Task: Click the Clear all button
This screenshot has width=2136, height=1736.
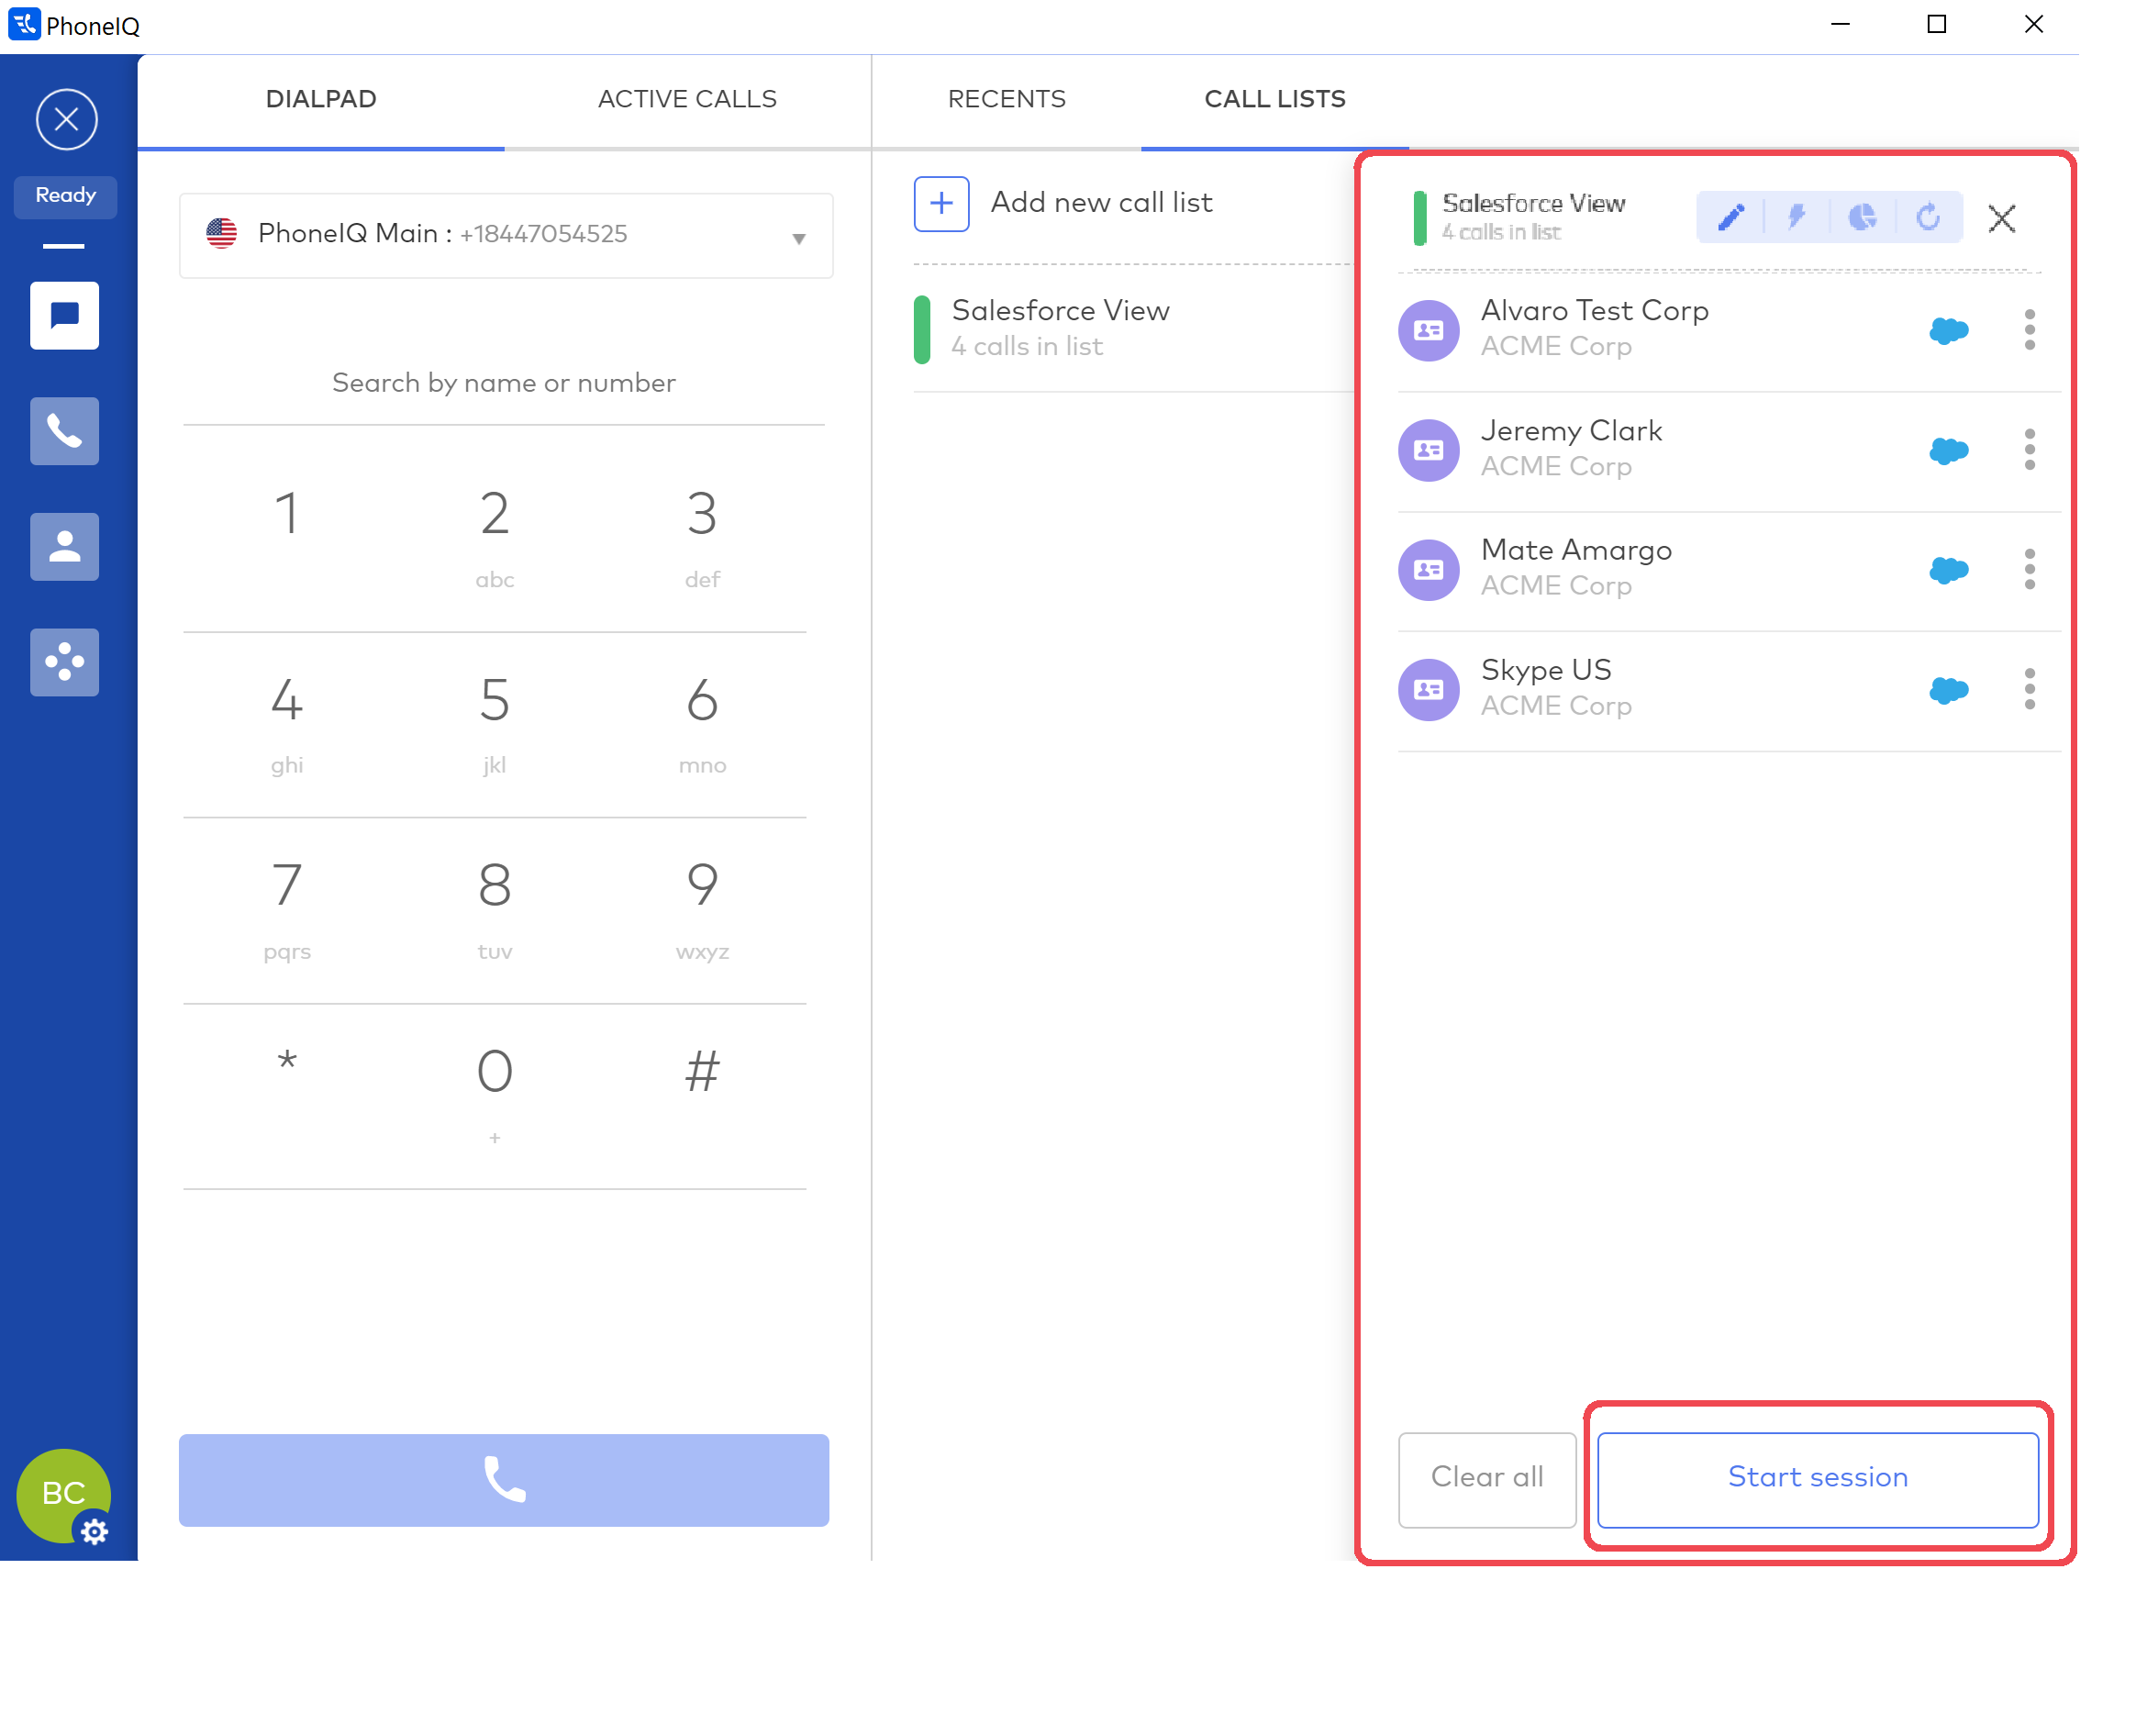Action: [1487, 1479]
